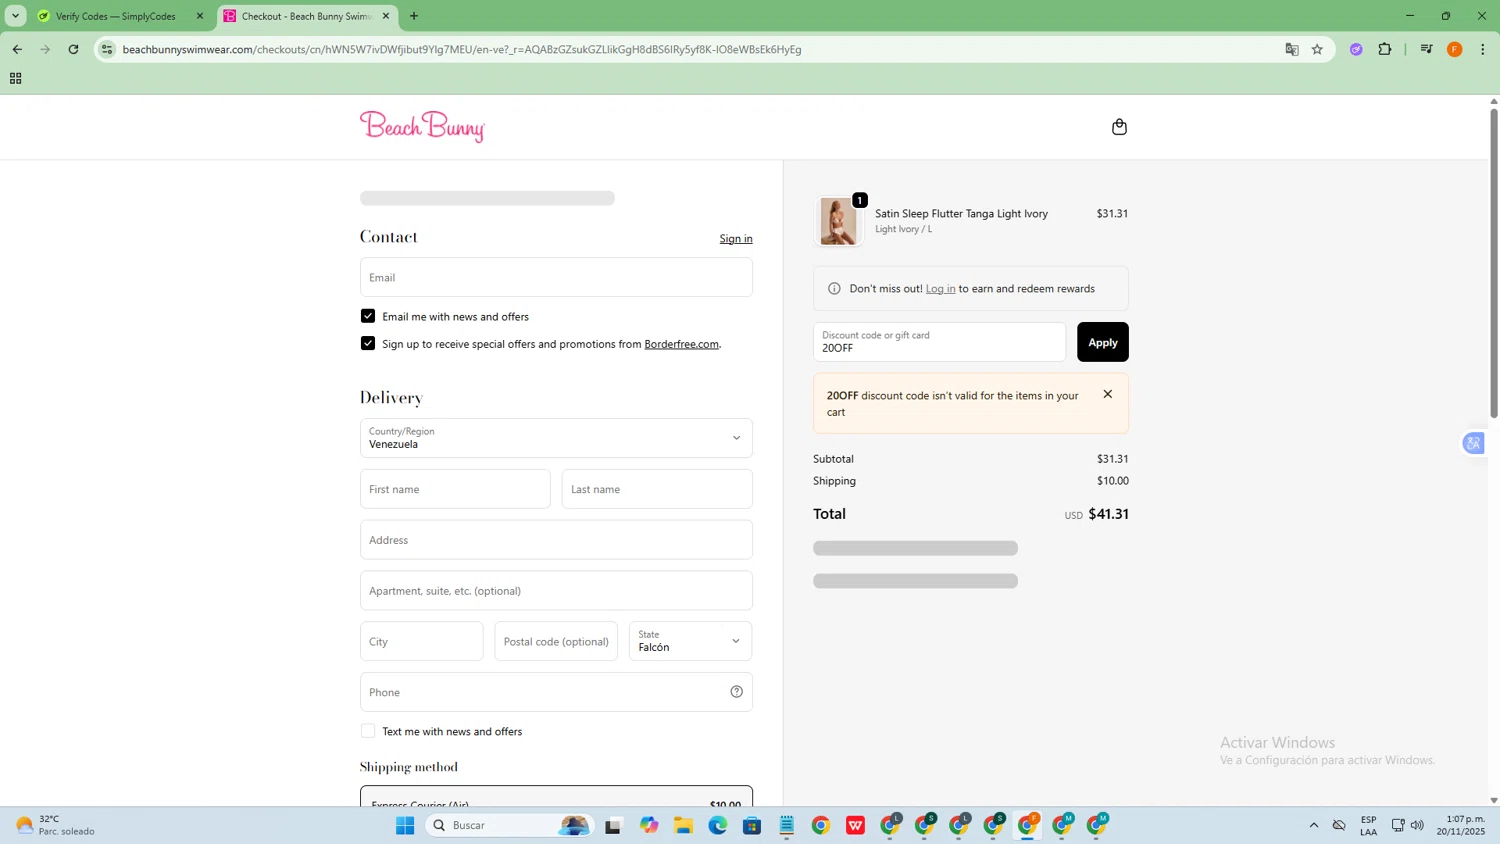Open the weather widget showing 32°C

click(x=55, y=825)
